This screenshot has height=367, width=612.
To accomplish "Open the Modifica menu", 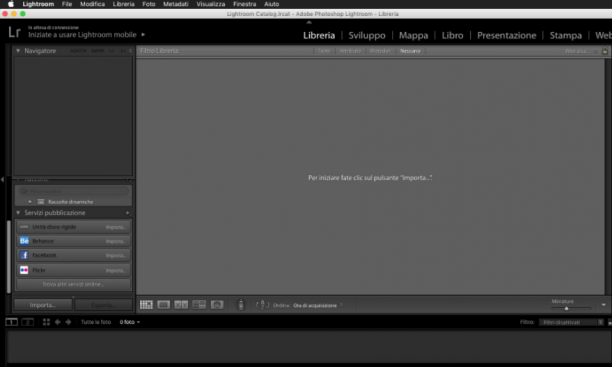I will [93, 4].
